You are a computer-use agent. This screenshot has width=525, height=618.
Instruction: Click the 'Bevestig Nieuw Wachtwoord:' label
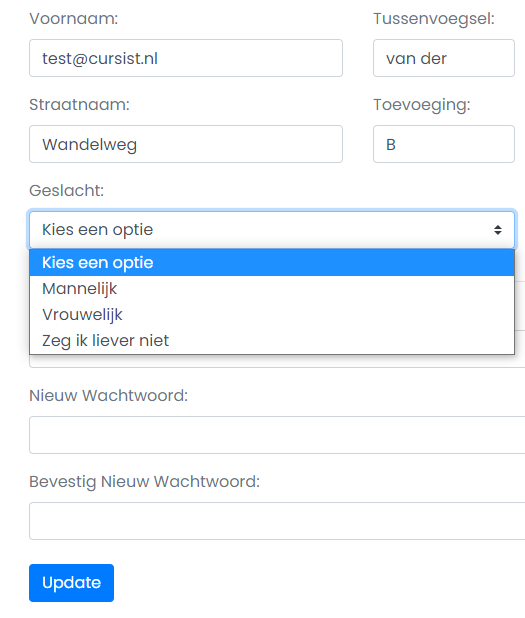tap(145, 482)
